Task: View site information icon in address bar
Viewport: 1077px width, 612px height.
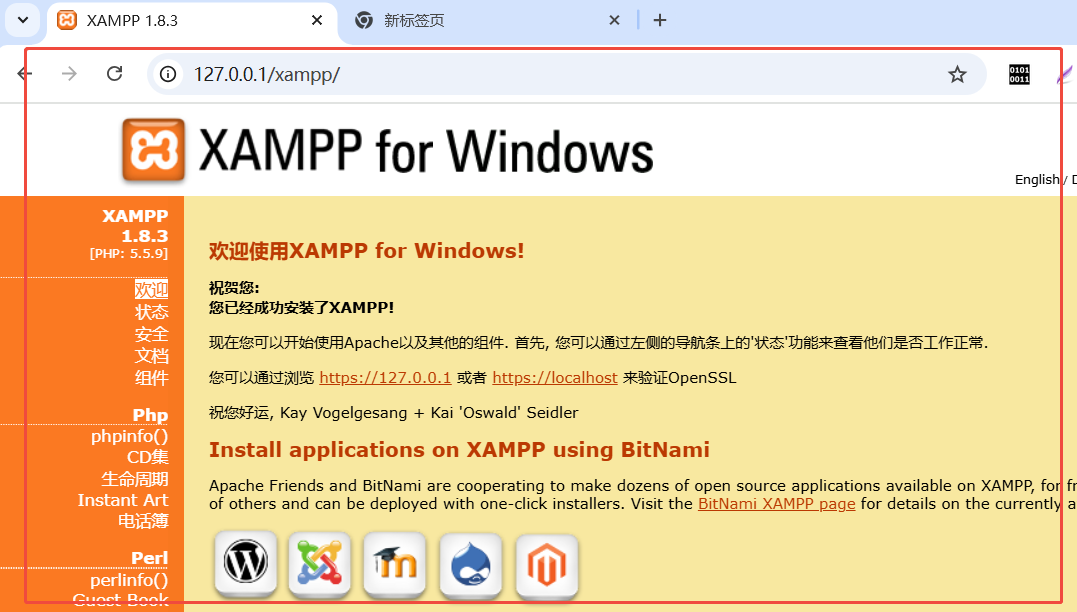Action: coord(168,74)
